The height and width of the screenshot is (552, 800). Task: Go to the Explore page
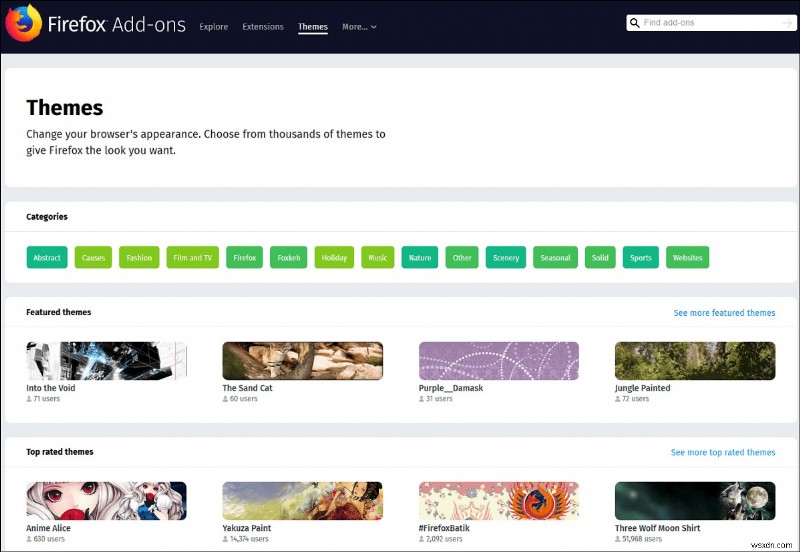pos(214,27)
